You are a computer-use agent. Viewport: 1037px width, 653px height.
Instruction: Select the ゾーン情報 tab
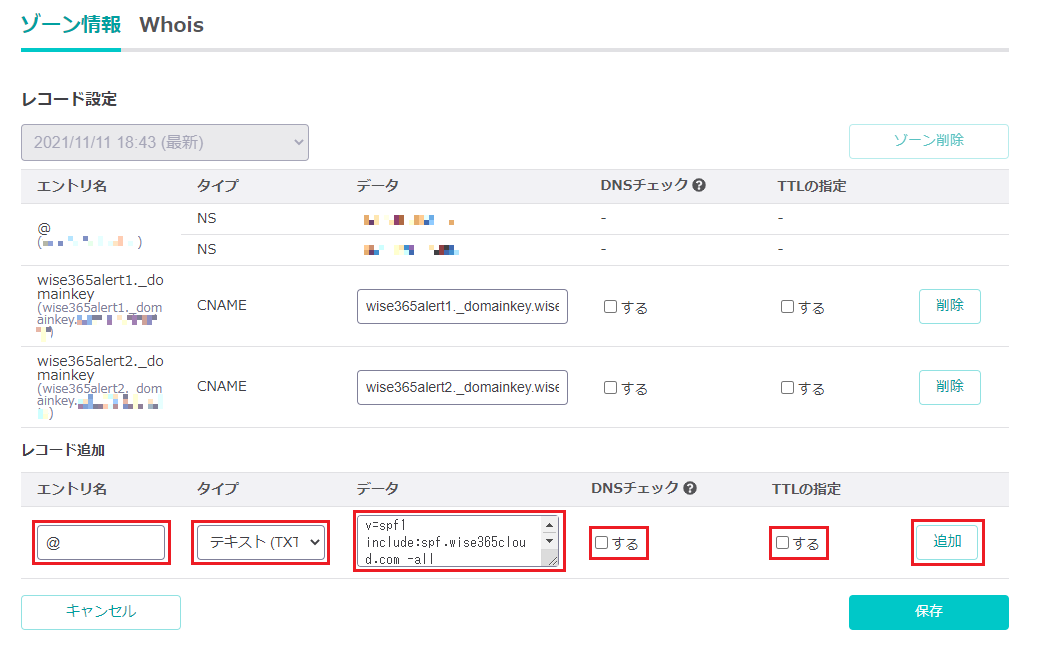click(x=70, y=25)
